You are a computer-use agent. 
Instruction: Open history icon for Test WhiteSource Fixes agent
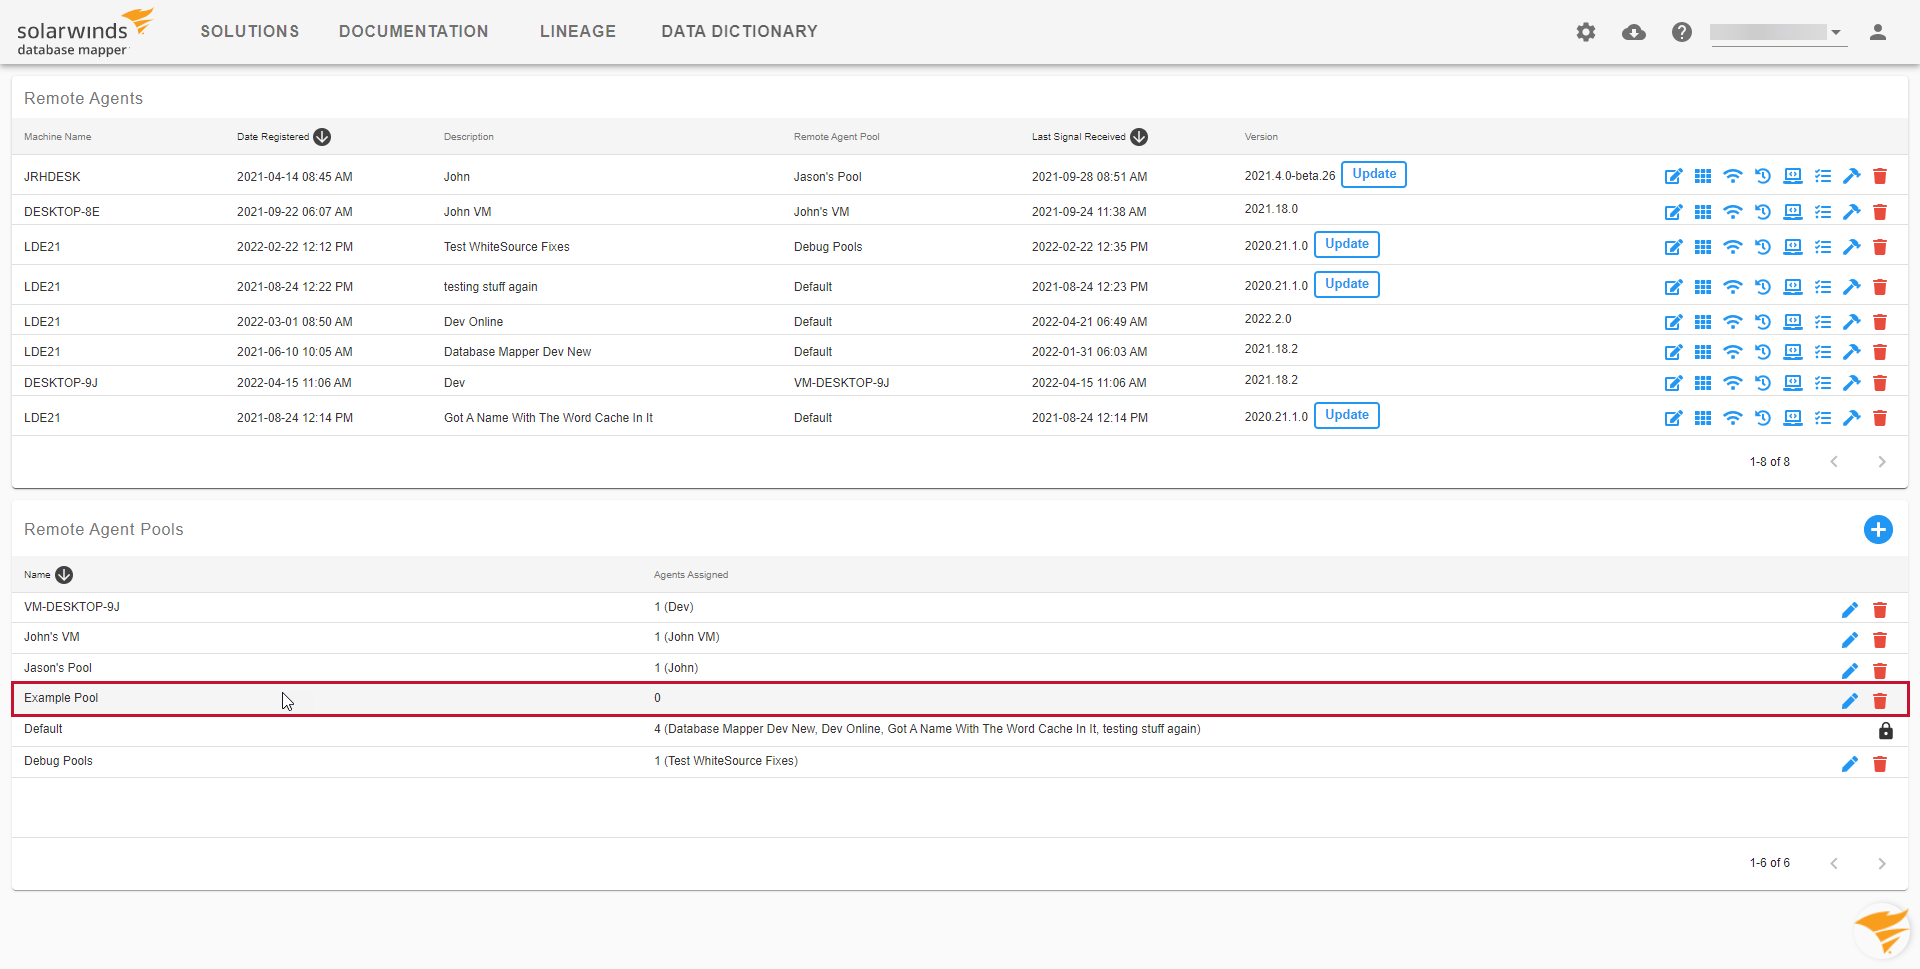[x=1763, y=247]
